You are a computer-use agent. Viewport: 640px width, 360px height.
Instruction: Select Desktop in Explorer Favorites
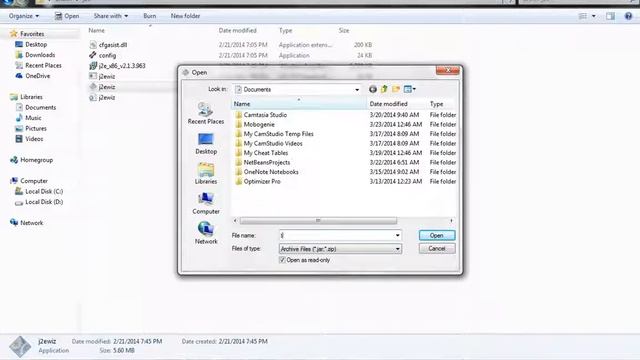coord(31,44)
